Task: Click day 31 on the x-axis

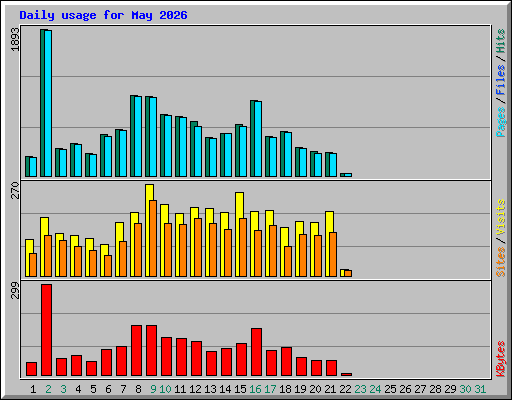Action: point(480,389)
